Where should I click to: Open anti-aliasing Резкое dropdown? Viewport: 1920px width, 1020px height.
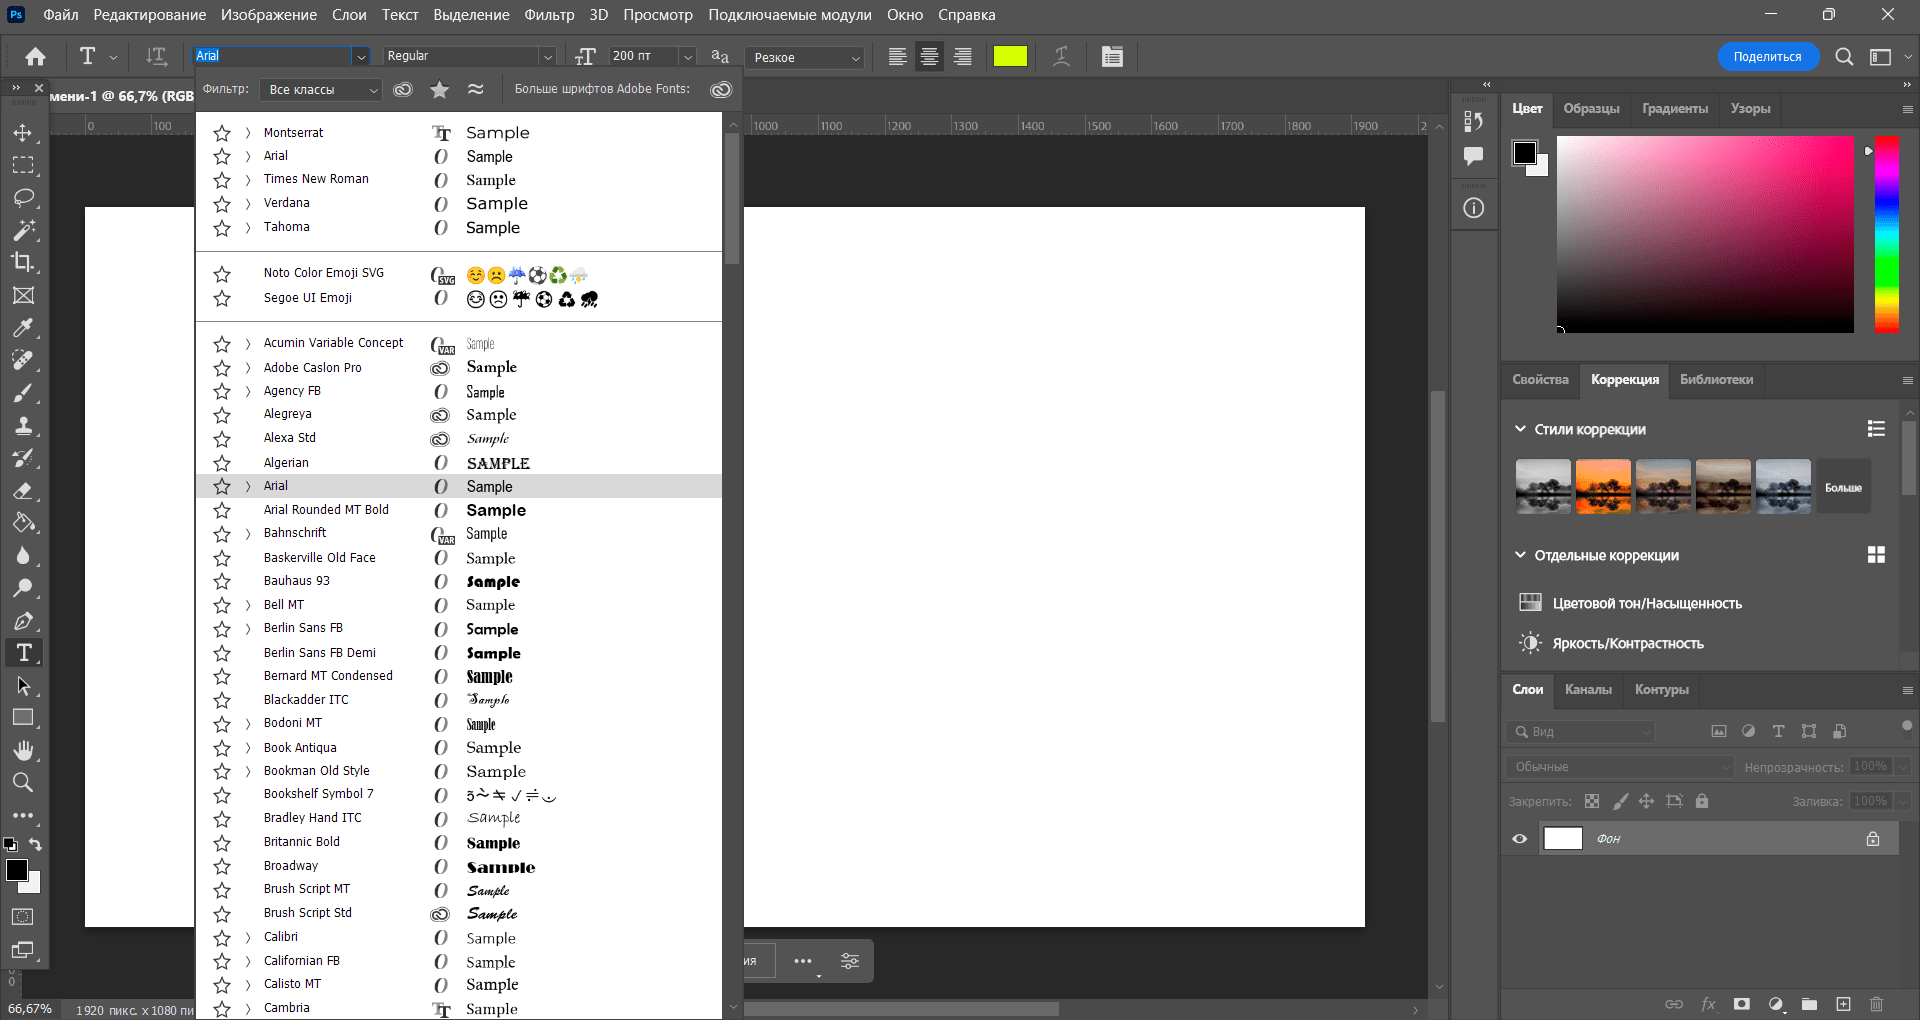click(x=806, y=57)
